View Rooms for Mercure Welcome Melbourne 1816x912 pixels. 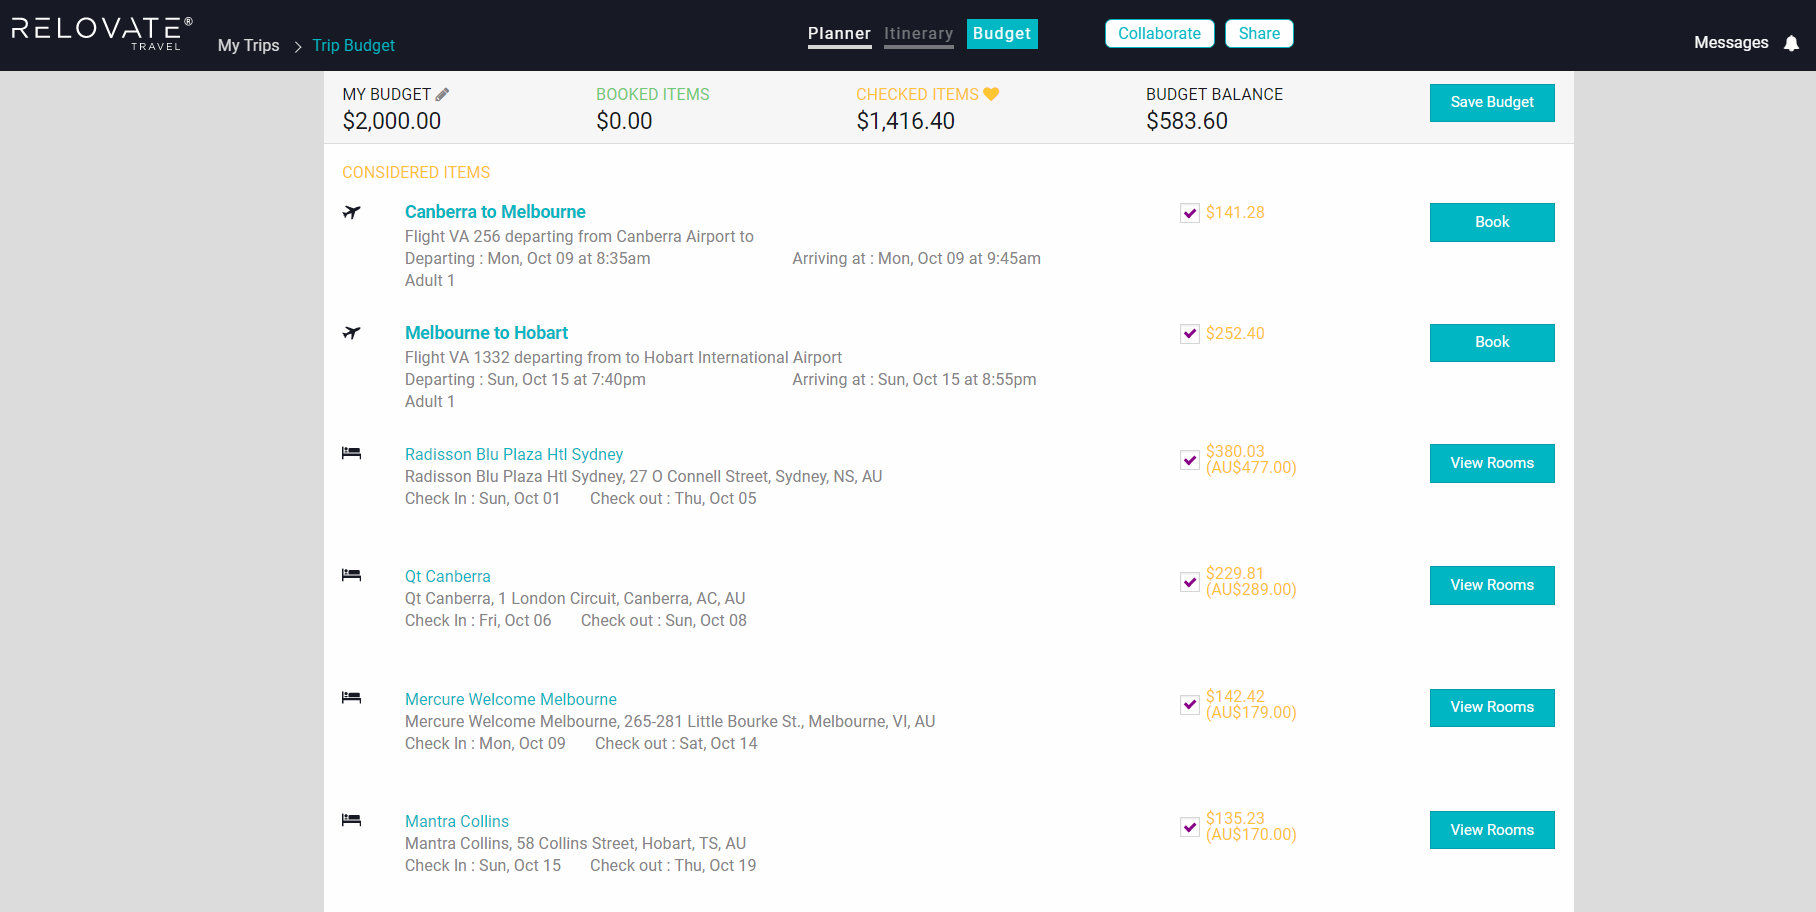click(1492, 708)
